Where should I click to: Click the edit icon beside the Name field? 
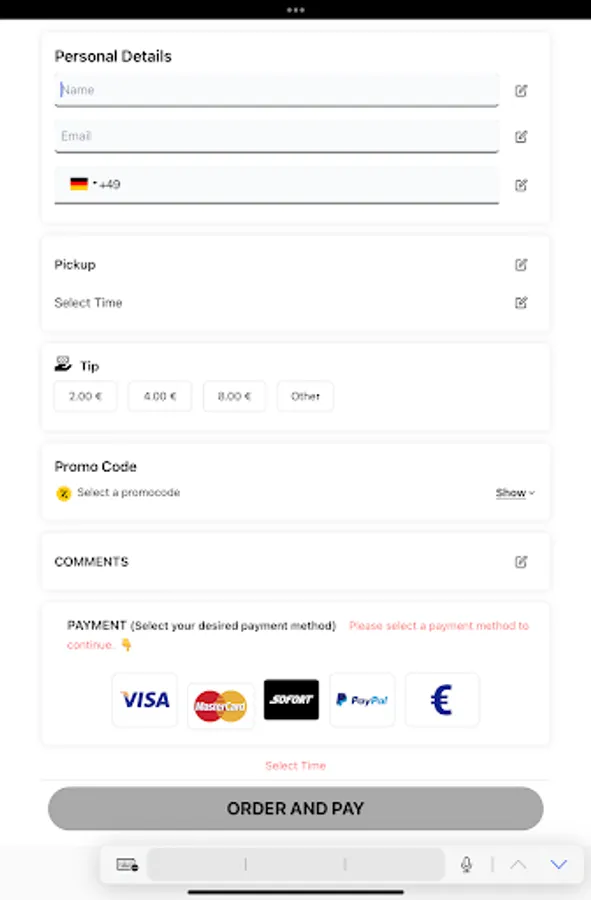pyautogui.click(x=521, y=90)
